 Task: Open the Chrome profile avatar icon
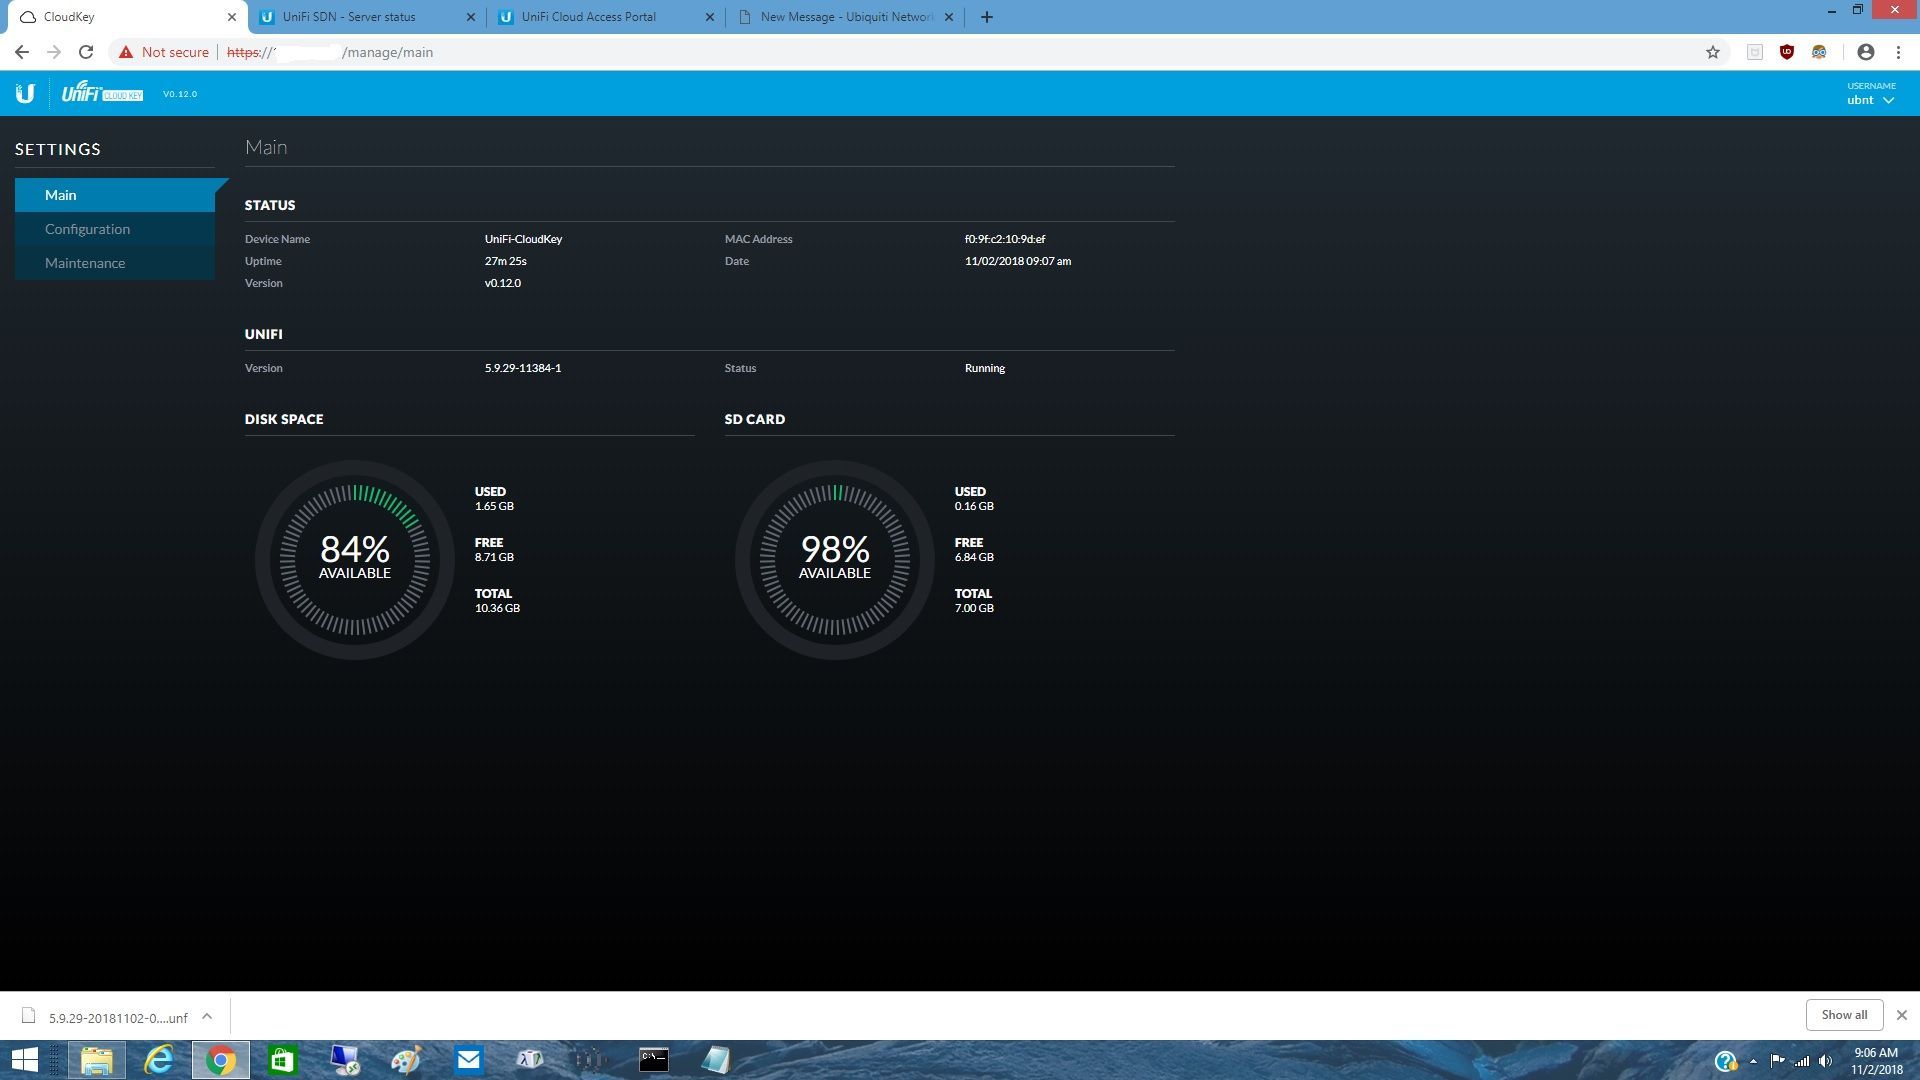pyautogui.click(x=1865, y=52)
